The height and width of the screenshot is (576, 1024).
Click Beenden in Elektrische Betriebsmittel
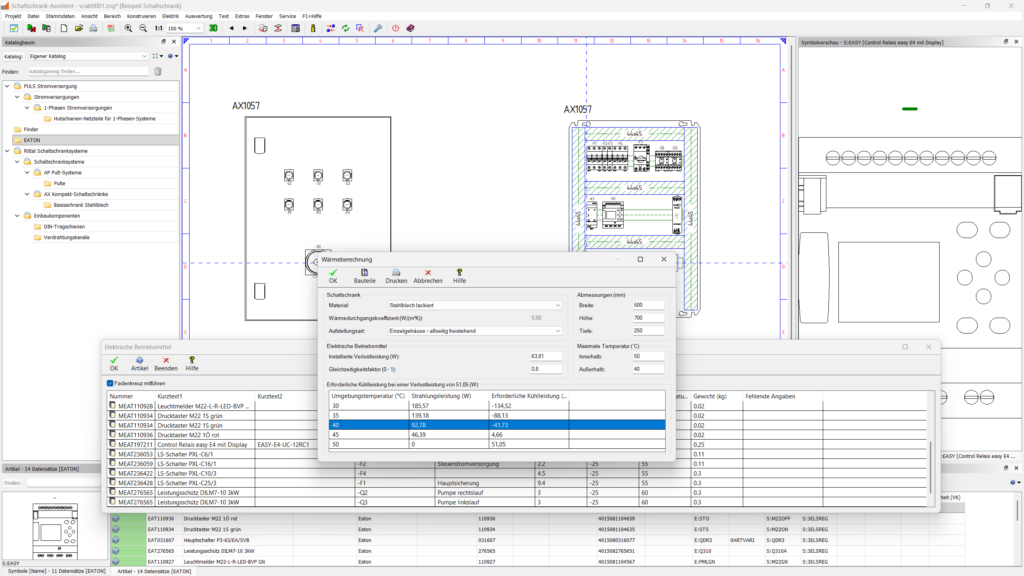click(166, 364)
